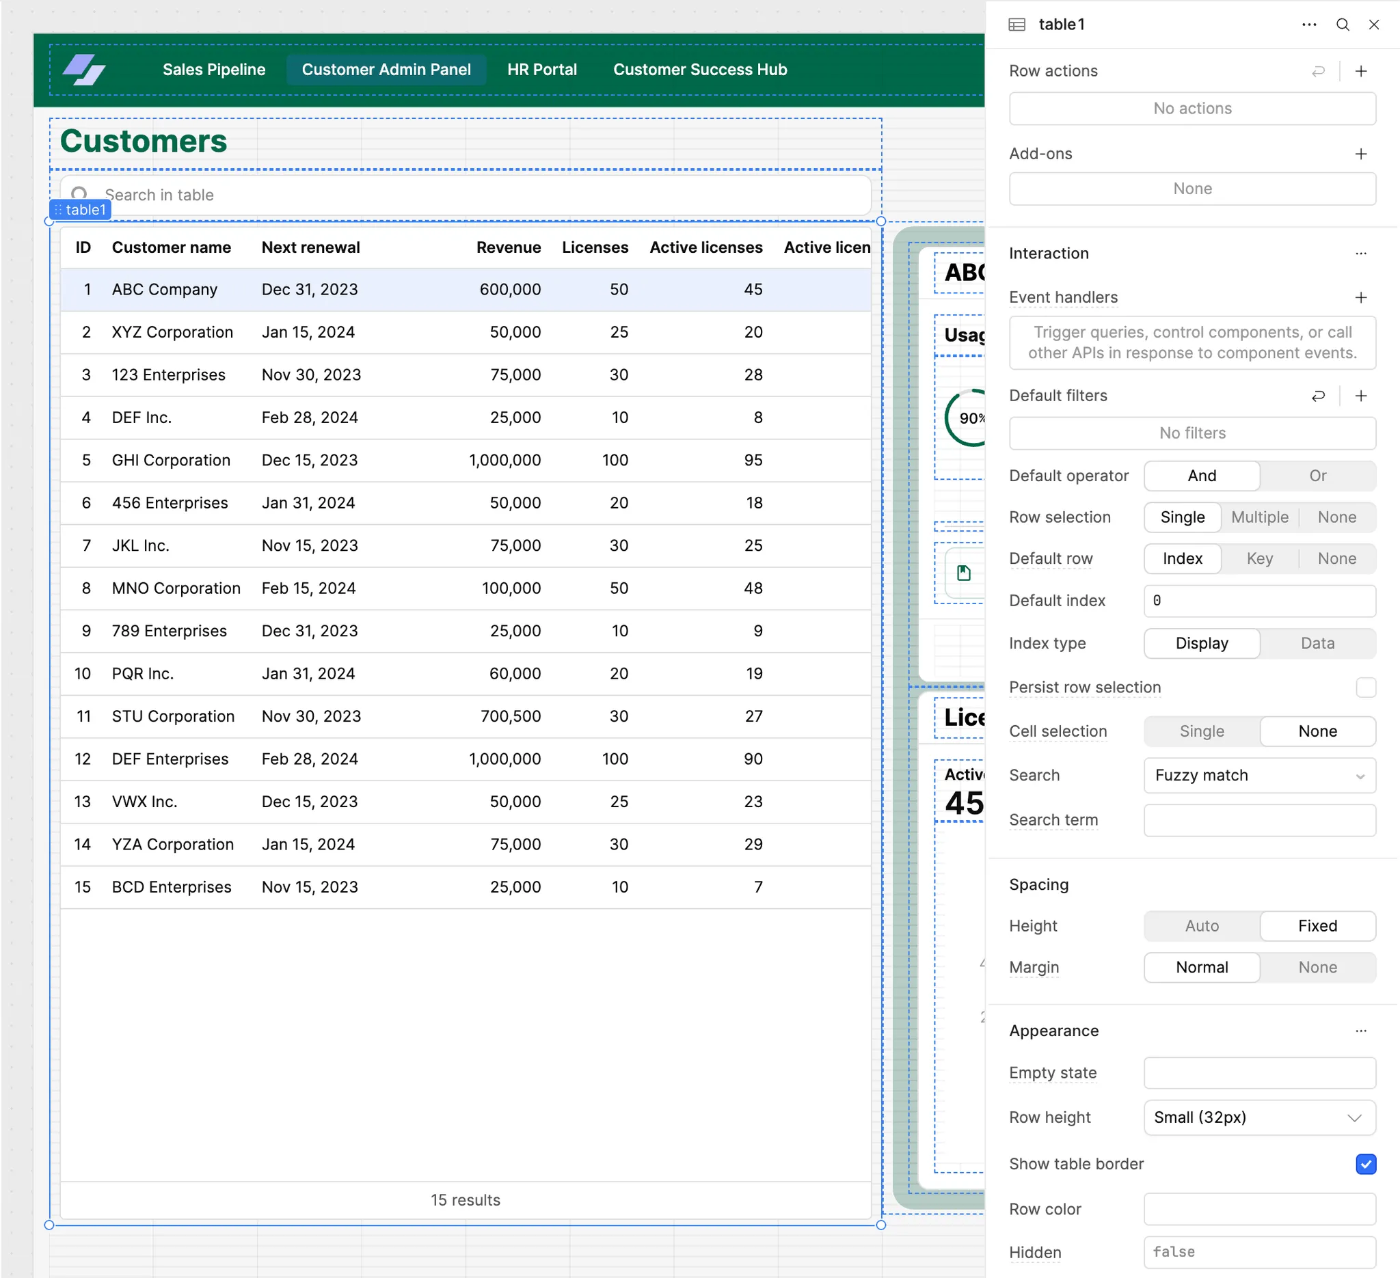This screenshot has width=1400, height=1278.
Task: Click the ID column header
Action: [83, 247]
